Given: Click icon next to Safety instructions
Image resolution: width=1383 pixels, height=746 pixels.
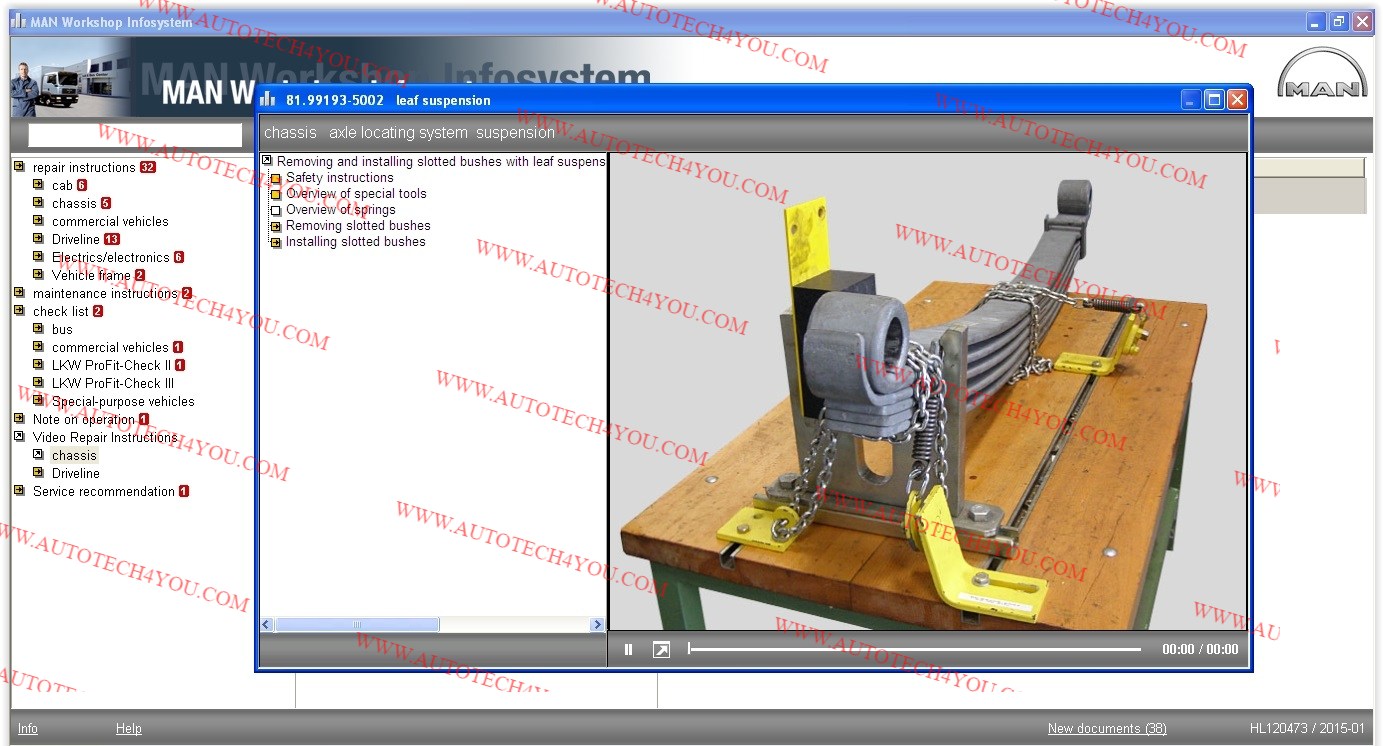Looking at the screenshot, I should pos(276,178).
